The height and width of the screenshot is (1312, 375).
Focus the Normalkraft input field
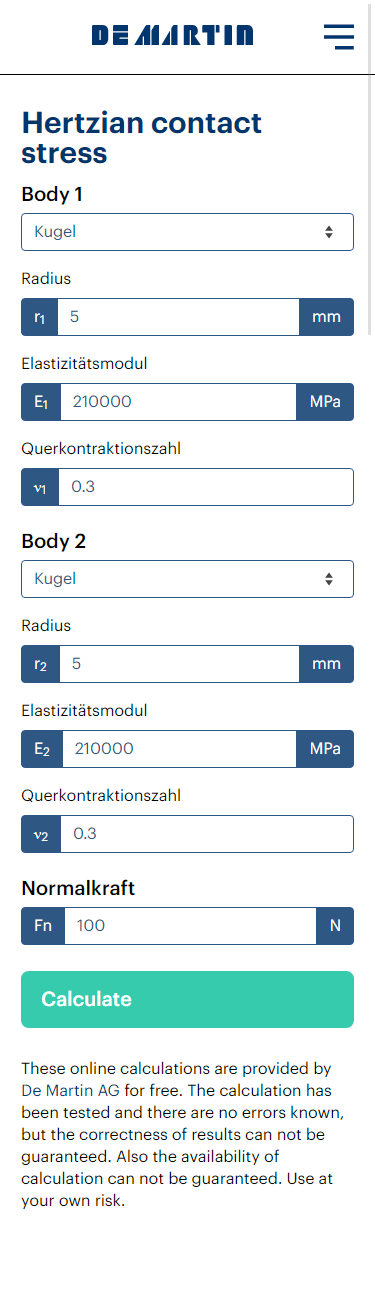tap(191, 926)
